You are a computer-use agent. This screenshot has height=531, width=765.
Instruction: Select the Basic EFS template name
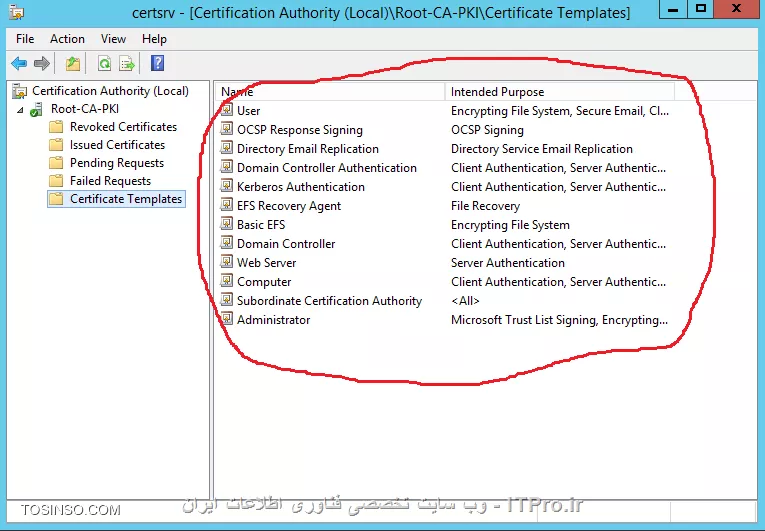point(261,225)
